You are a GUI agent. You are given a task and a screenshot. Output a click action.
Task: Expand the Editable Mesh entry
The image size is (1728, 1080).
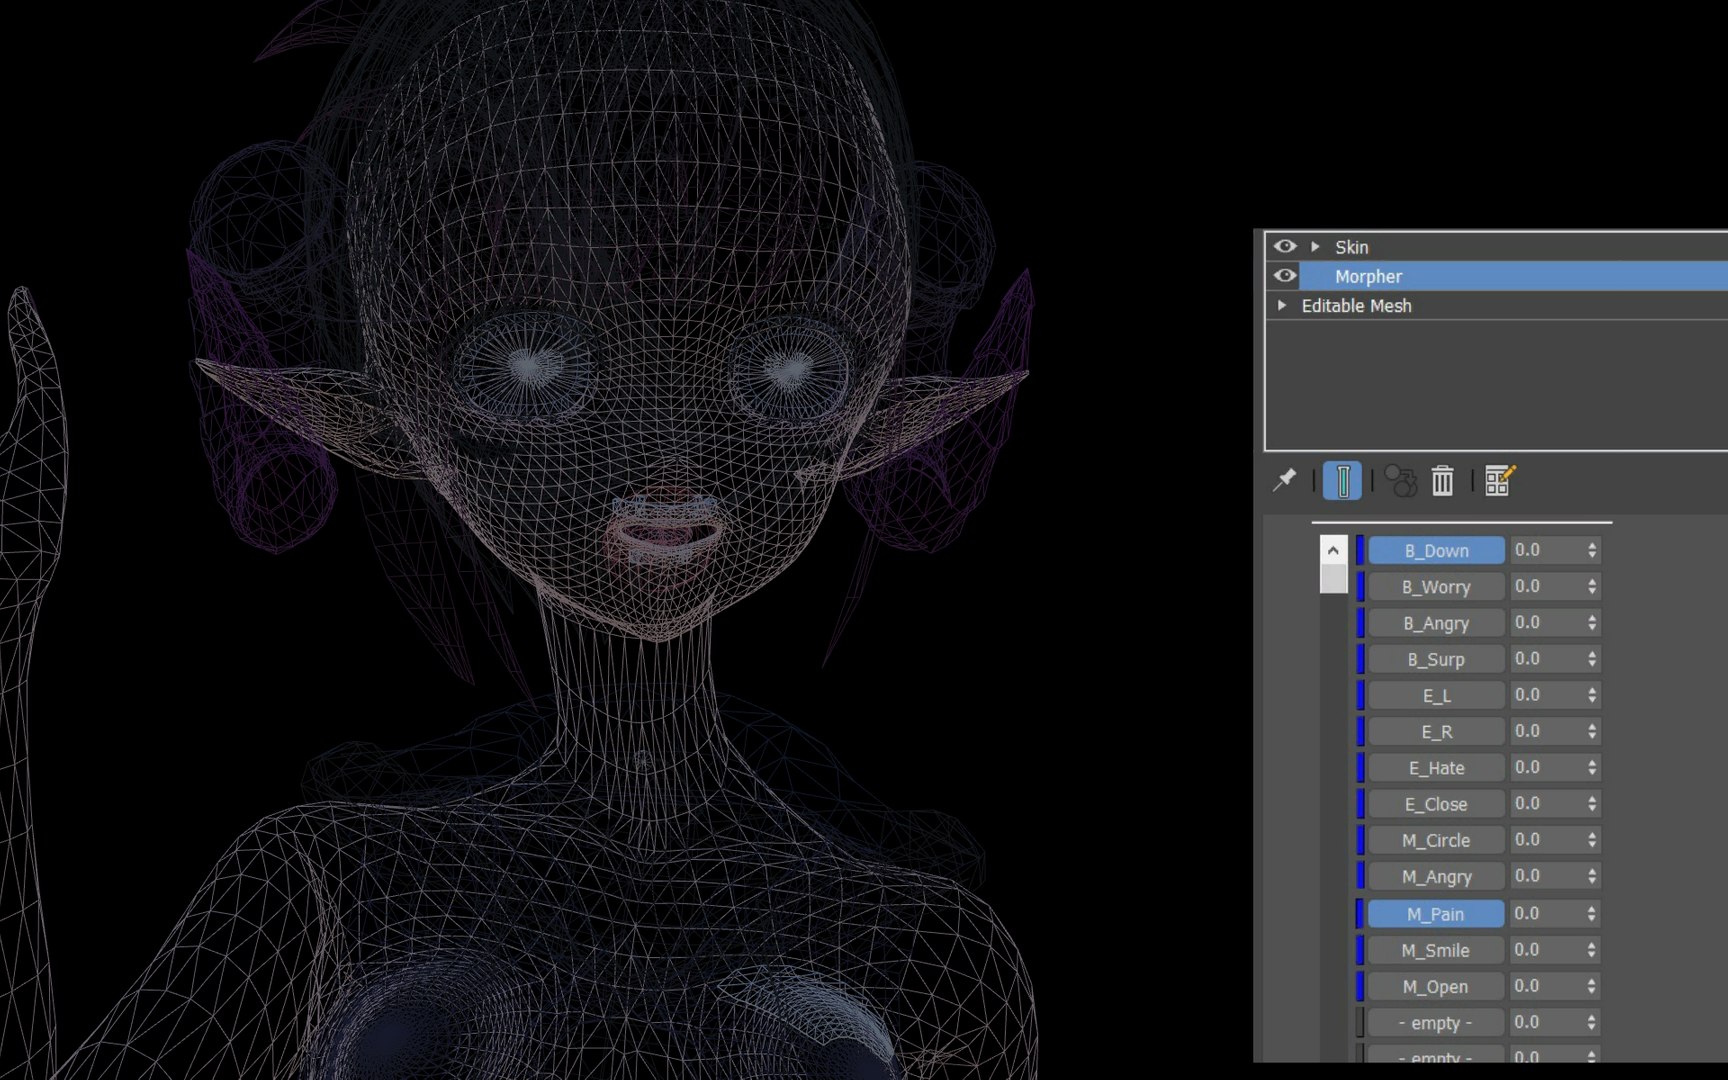1282,305
